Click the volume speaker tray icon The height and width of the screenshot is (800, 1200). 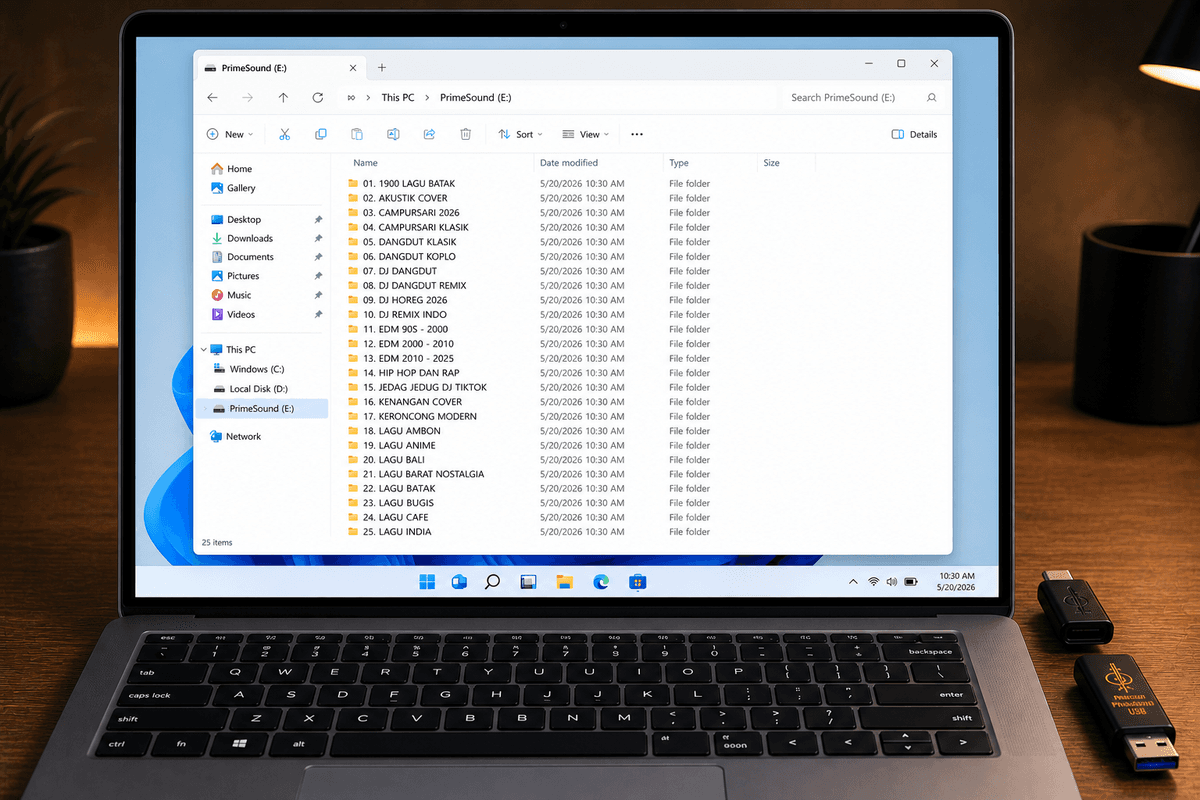pyautogui.click(x=891, y=582)
